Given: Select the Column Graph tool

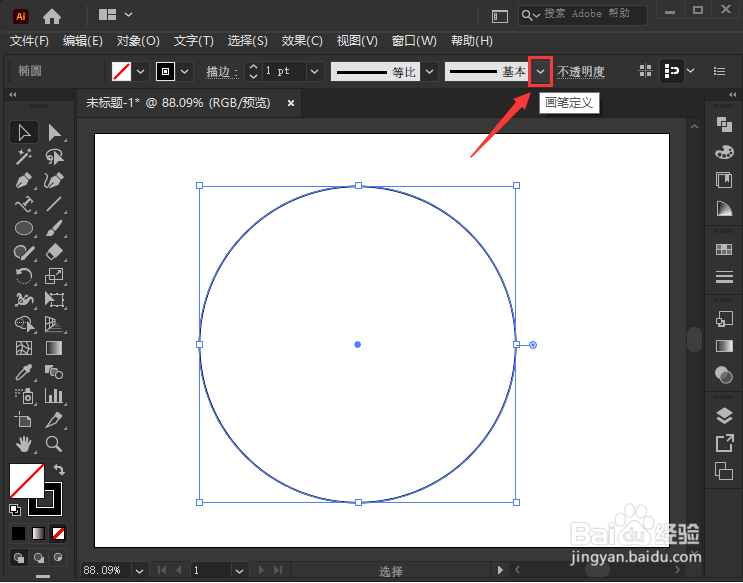Looking at the screenshot, I should (x=54, y=396).
